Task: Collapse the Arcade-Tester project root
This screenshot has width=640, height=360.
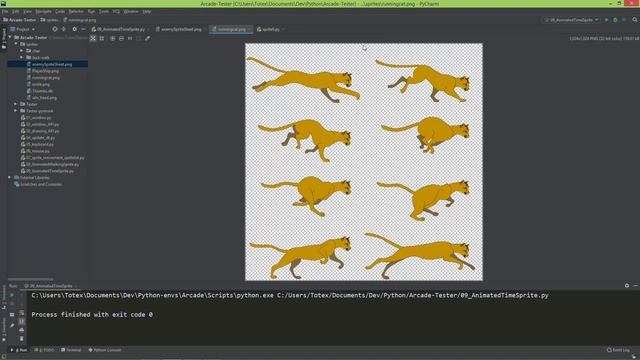Action: pyautogui.click(x=10, y=37)
